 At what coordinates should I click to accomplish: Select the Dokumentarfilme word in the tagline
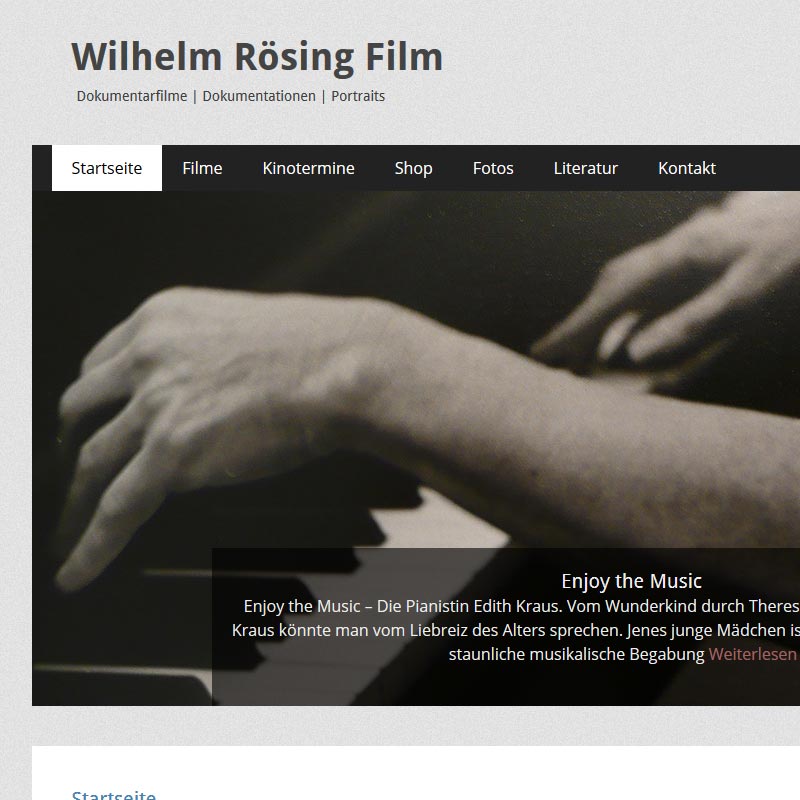click(132, 96)
